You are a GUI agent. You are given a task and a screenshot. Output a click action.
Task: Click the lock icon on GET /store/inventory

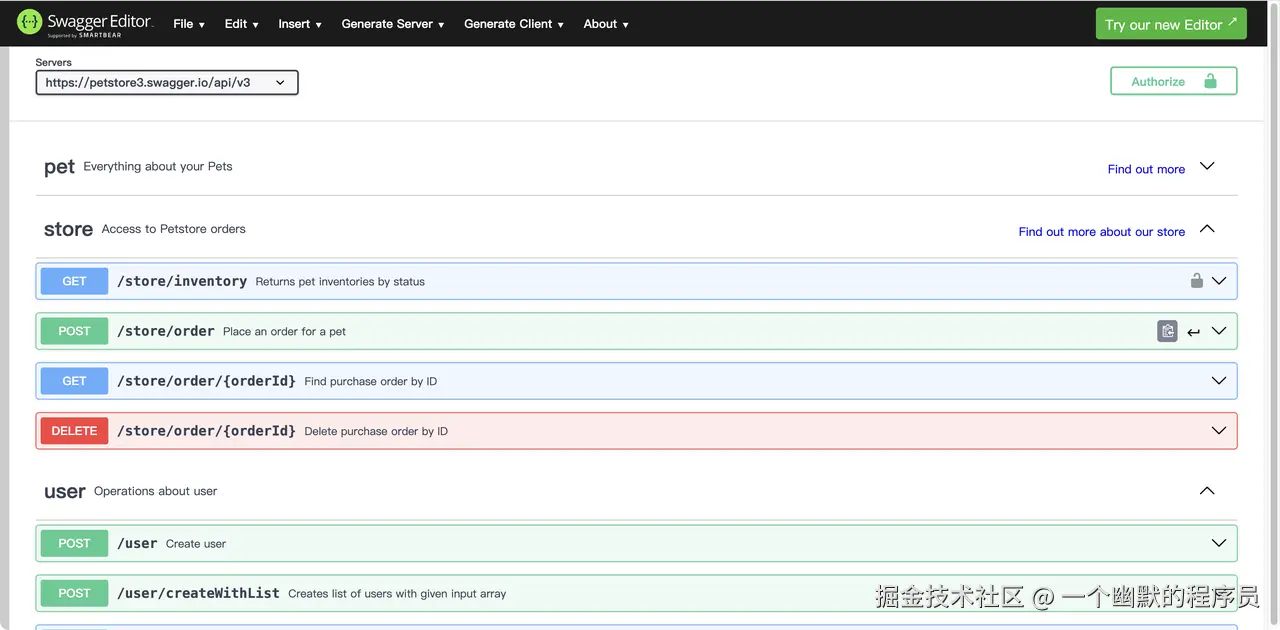1196,281
